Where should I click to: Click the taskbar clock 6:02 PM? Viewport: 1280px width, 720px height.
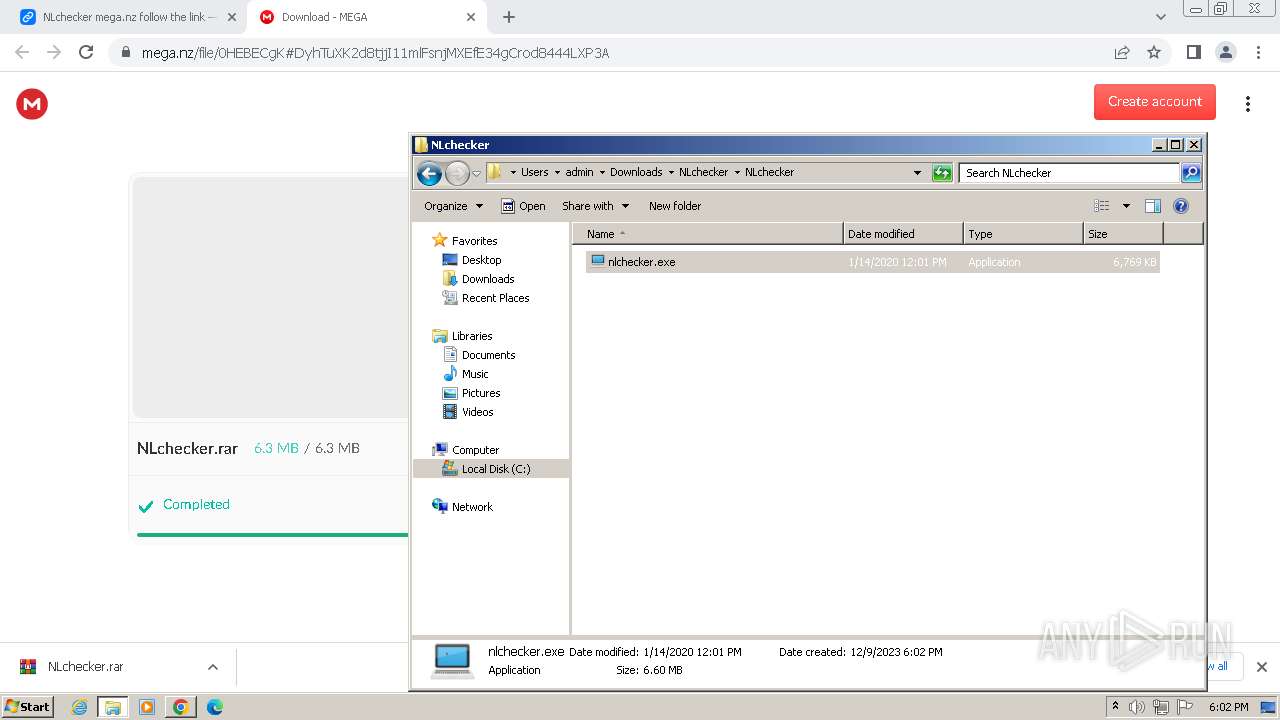1228,707
